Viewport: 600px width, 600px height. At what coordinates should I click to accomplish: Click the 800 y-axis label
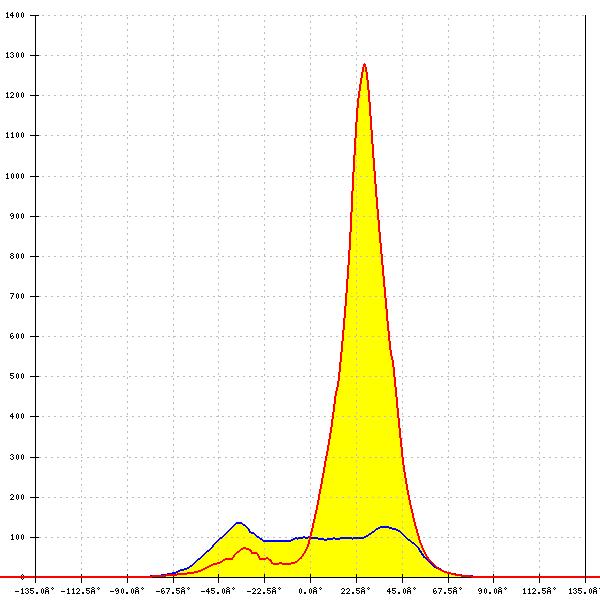[17, 256]
